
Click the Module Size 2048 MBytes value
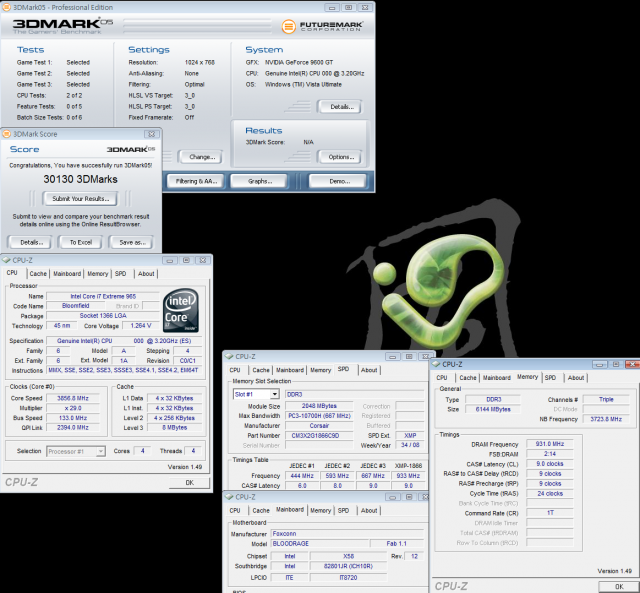[319, 406]
